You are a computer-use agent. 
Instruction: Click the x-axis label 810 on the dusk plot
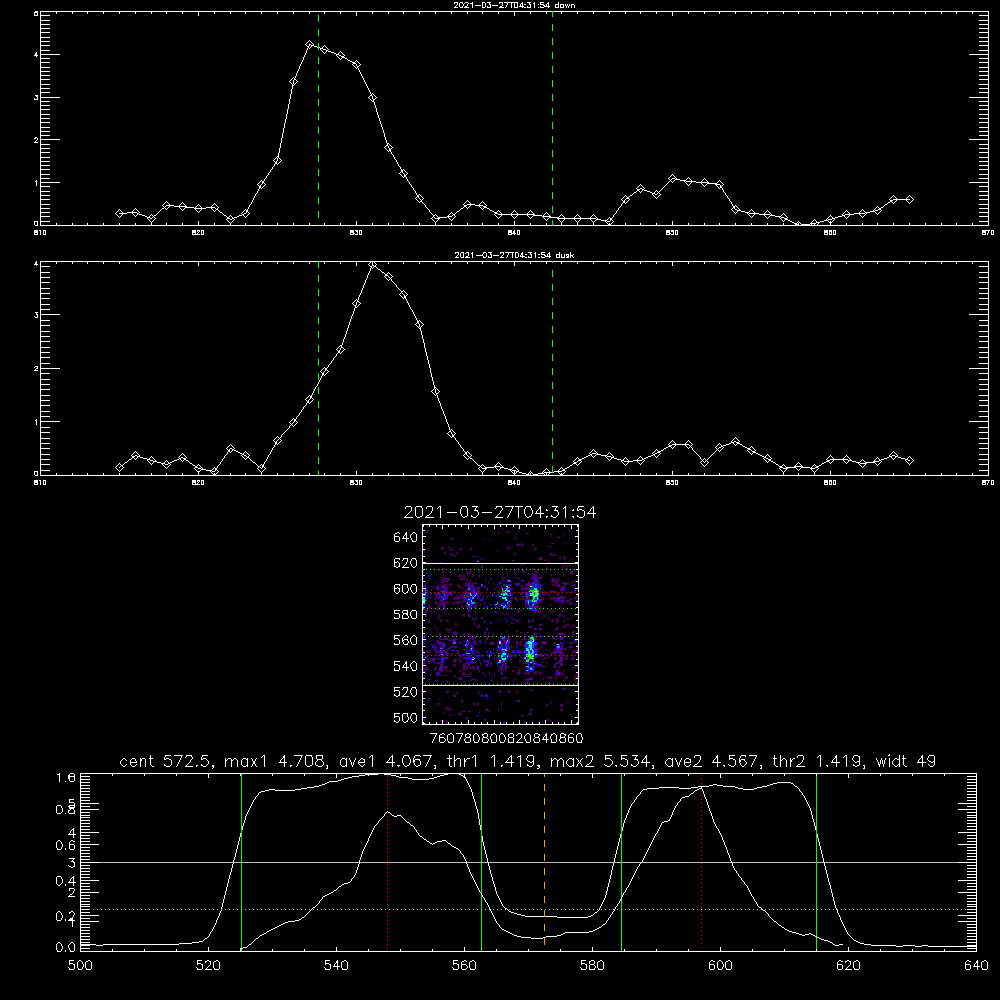[x=40, y=483]
